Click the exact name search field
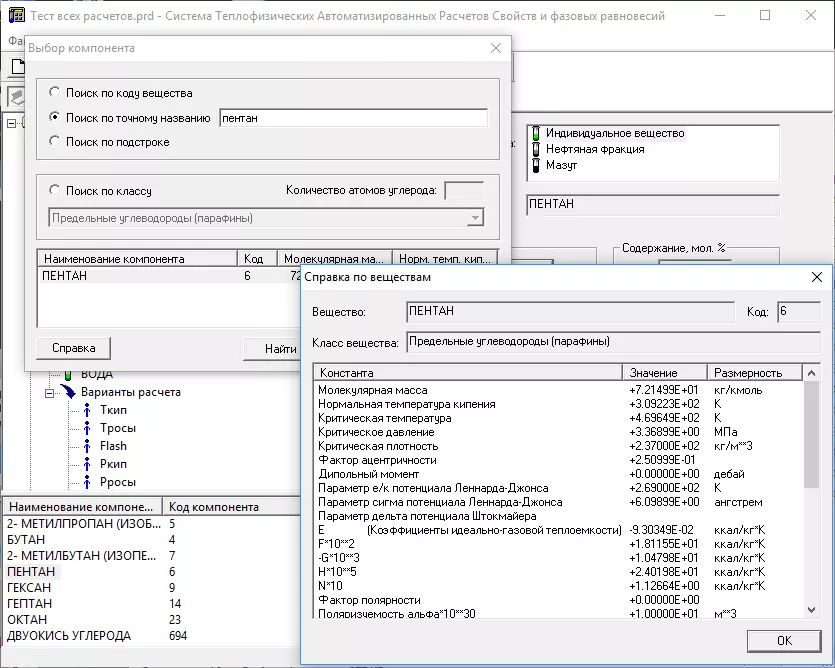The height and width of the screenshot is (668, 835). coord(352,118)
